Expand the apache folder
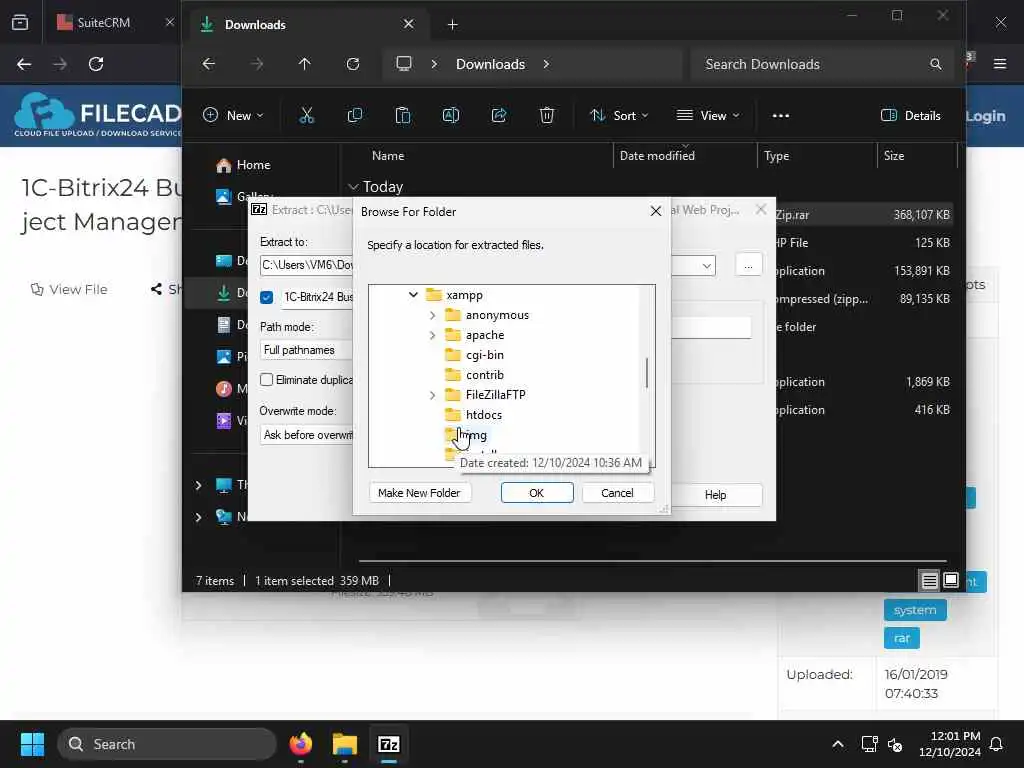 tap(432, 335)
